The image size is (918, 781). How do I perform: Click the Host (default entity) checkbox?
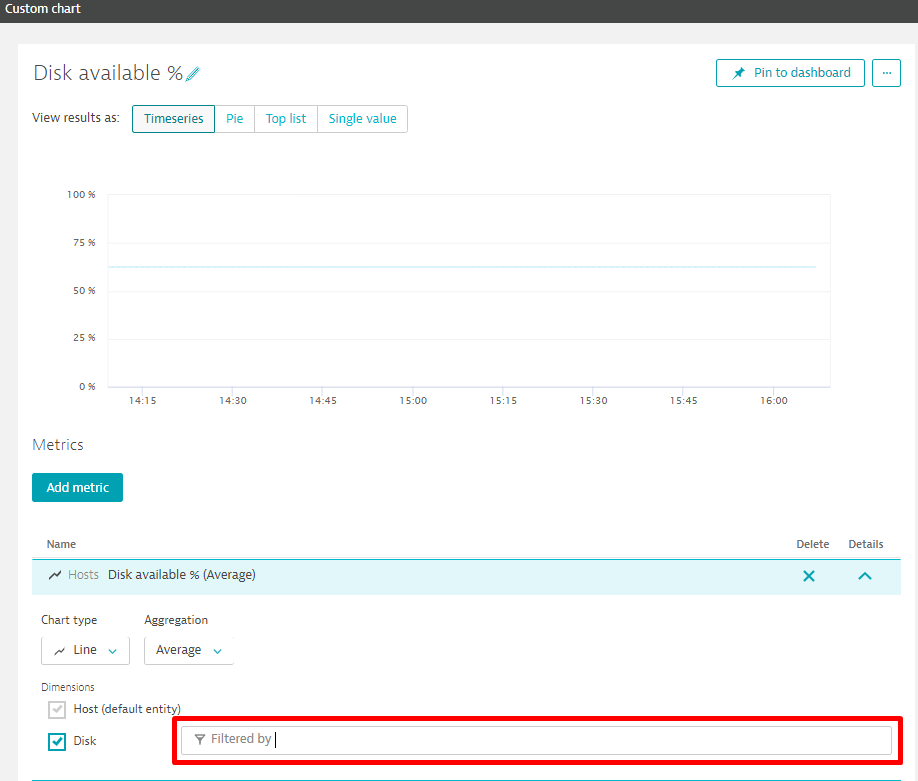(57, 710)
